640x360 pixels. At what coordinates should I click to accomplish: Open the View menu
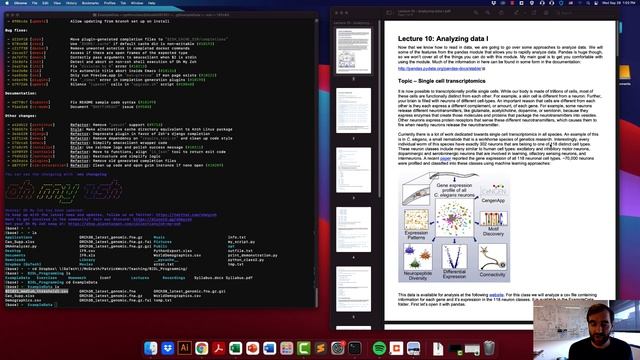57,3
